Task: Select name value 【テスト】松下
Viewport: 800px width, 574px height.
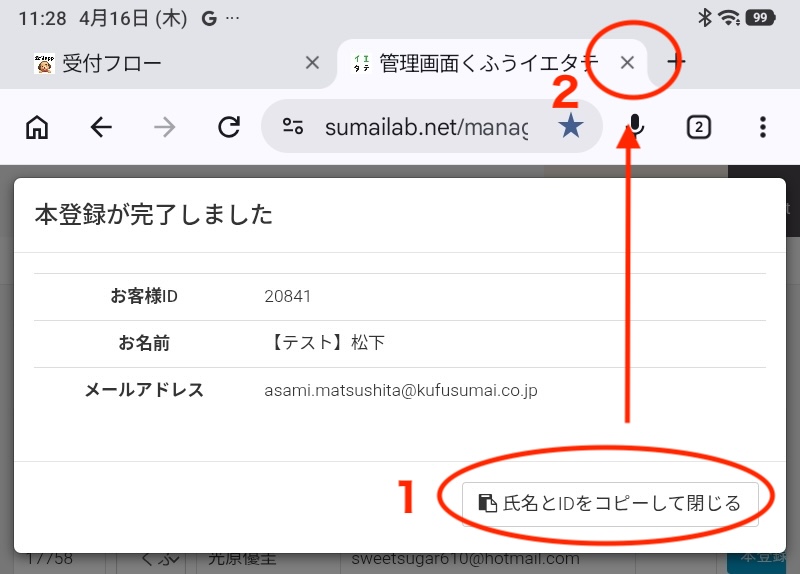Action: (325, 342)
